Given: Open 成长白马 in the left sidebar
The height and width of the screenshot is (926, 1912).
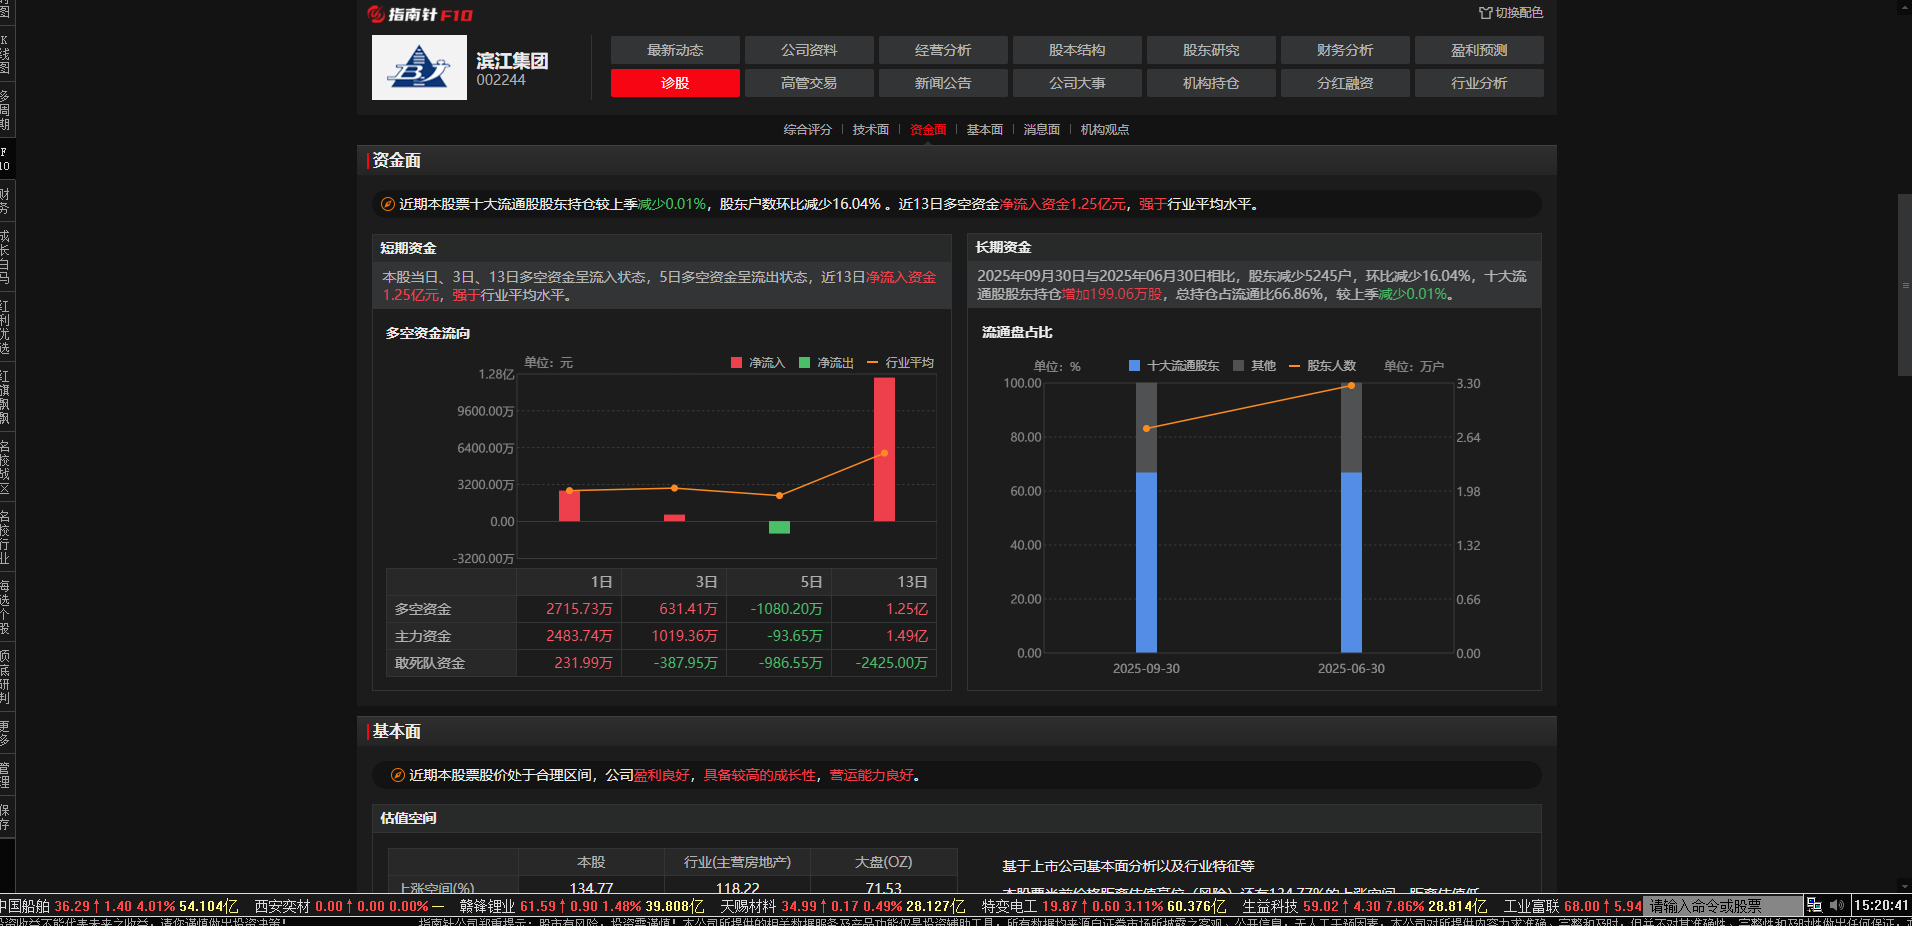Looking at the screenshot, I should click(x=5, y=257).
